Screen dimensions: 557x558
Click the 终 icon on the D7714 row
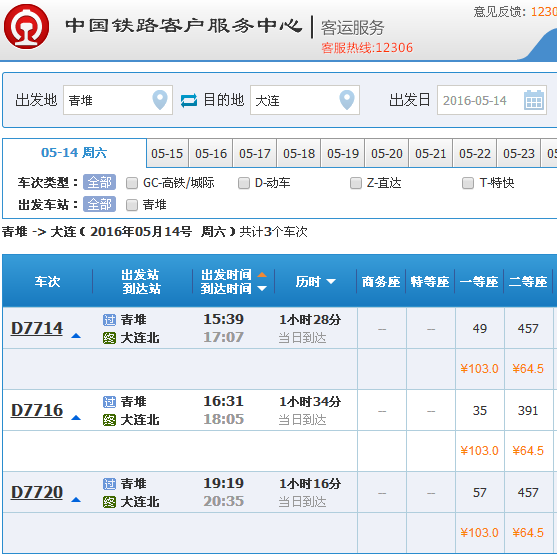109,338
